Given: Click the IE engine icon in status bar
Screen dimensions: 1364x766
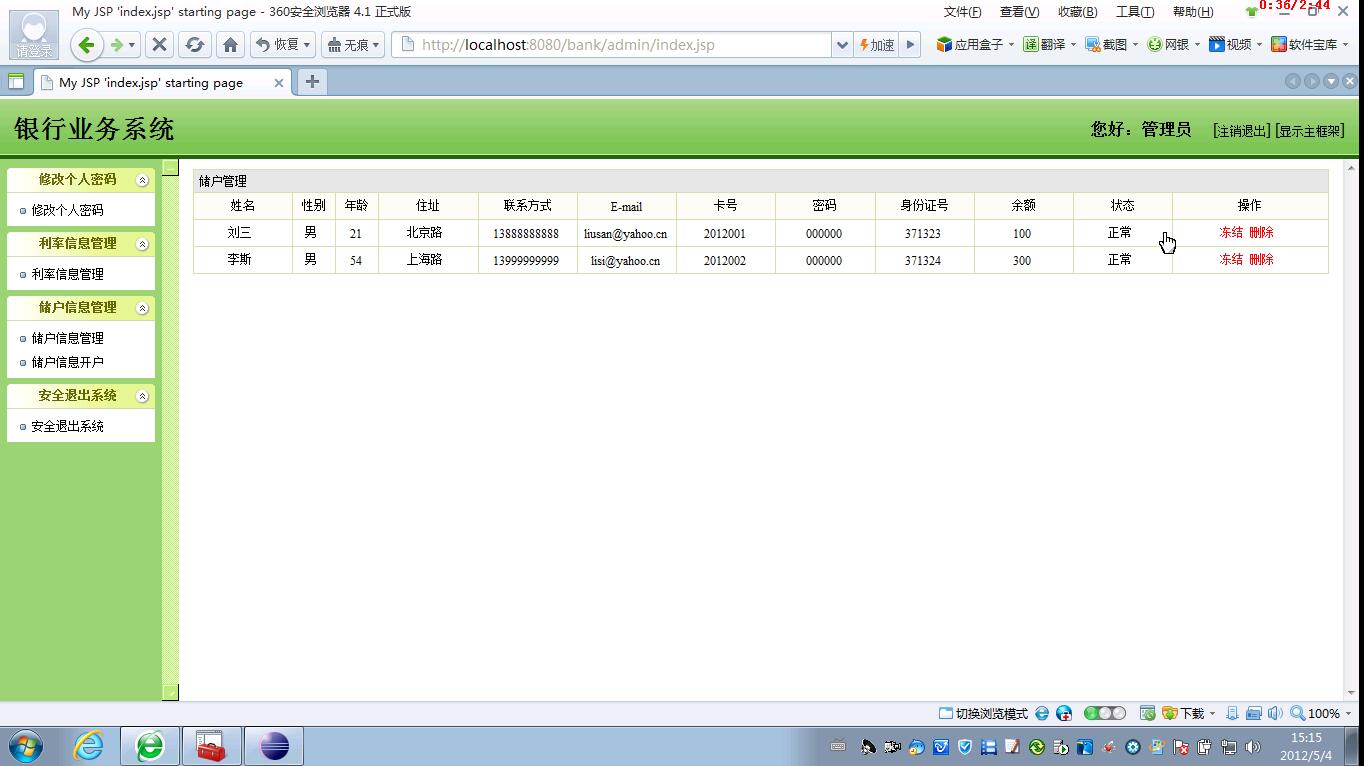Looking at the screenshot, I should pos(1042,713).
